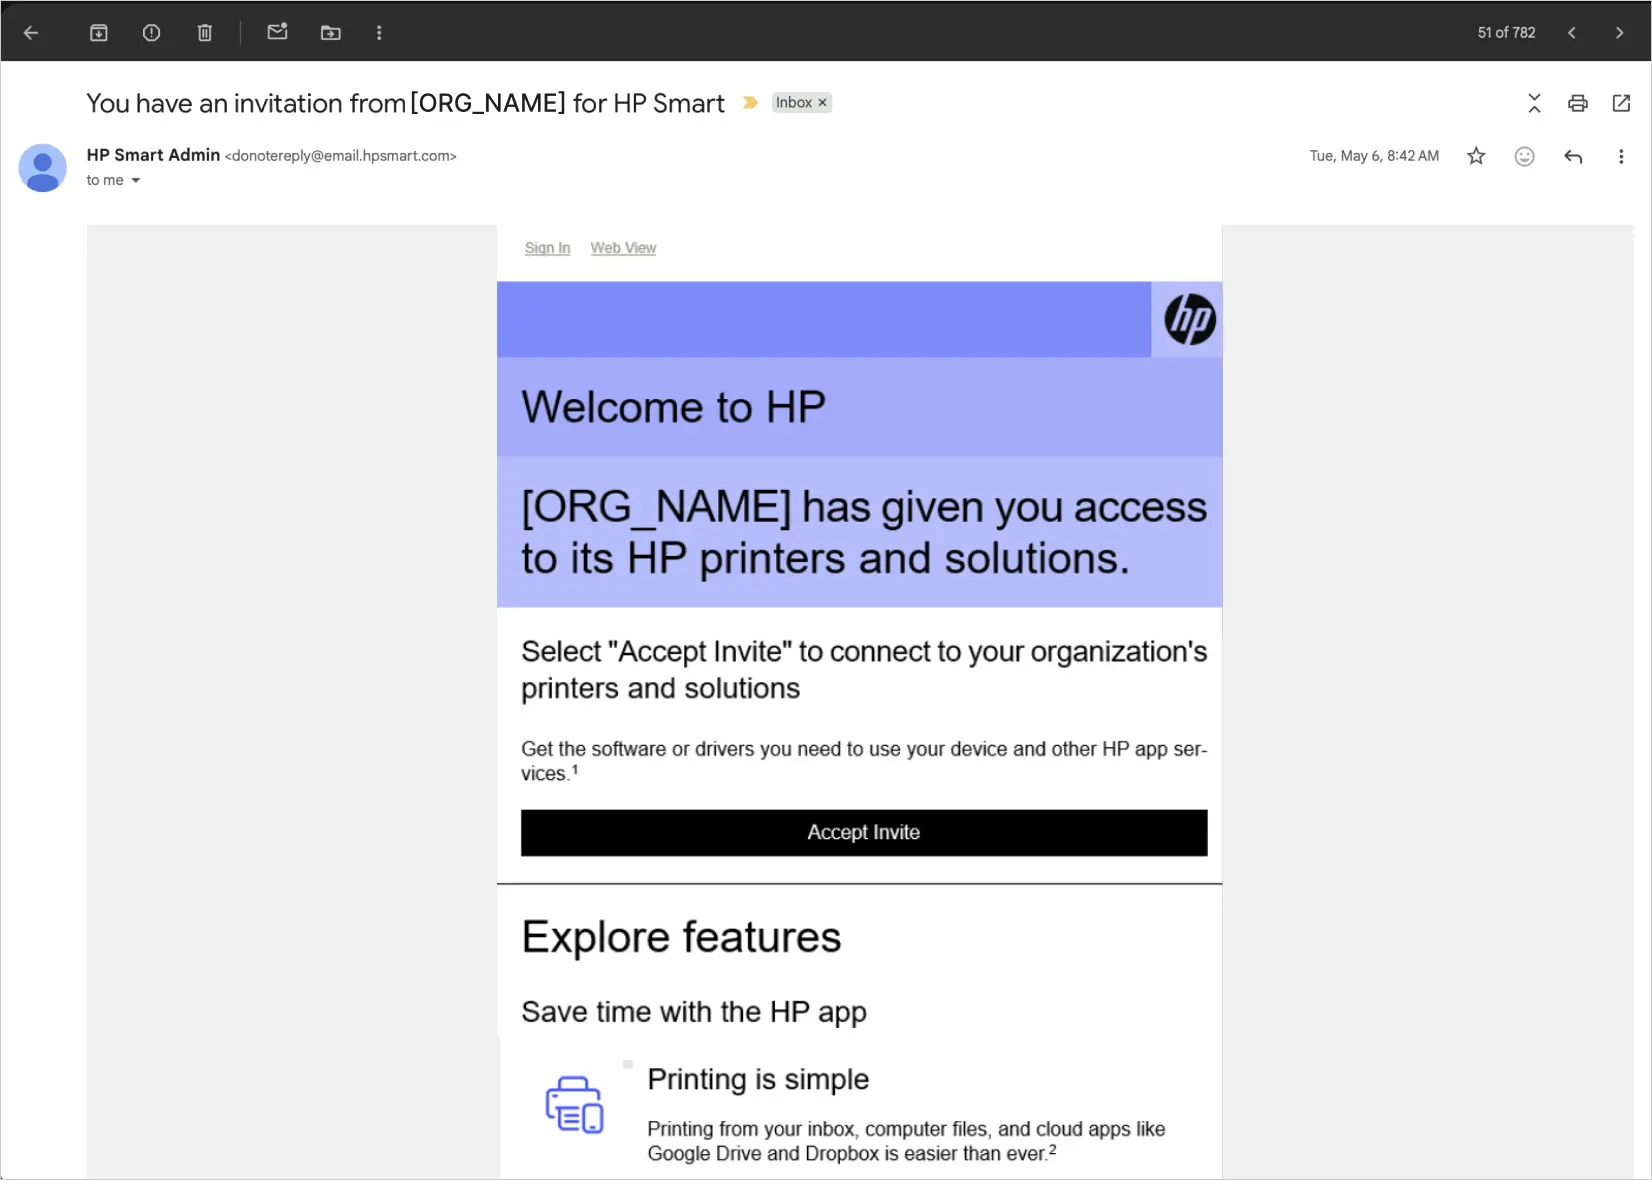Go to the next email arrow

pyautogui.click(x=1619, y=33)
